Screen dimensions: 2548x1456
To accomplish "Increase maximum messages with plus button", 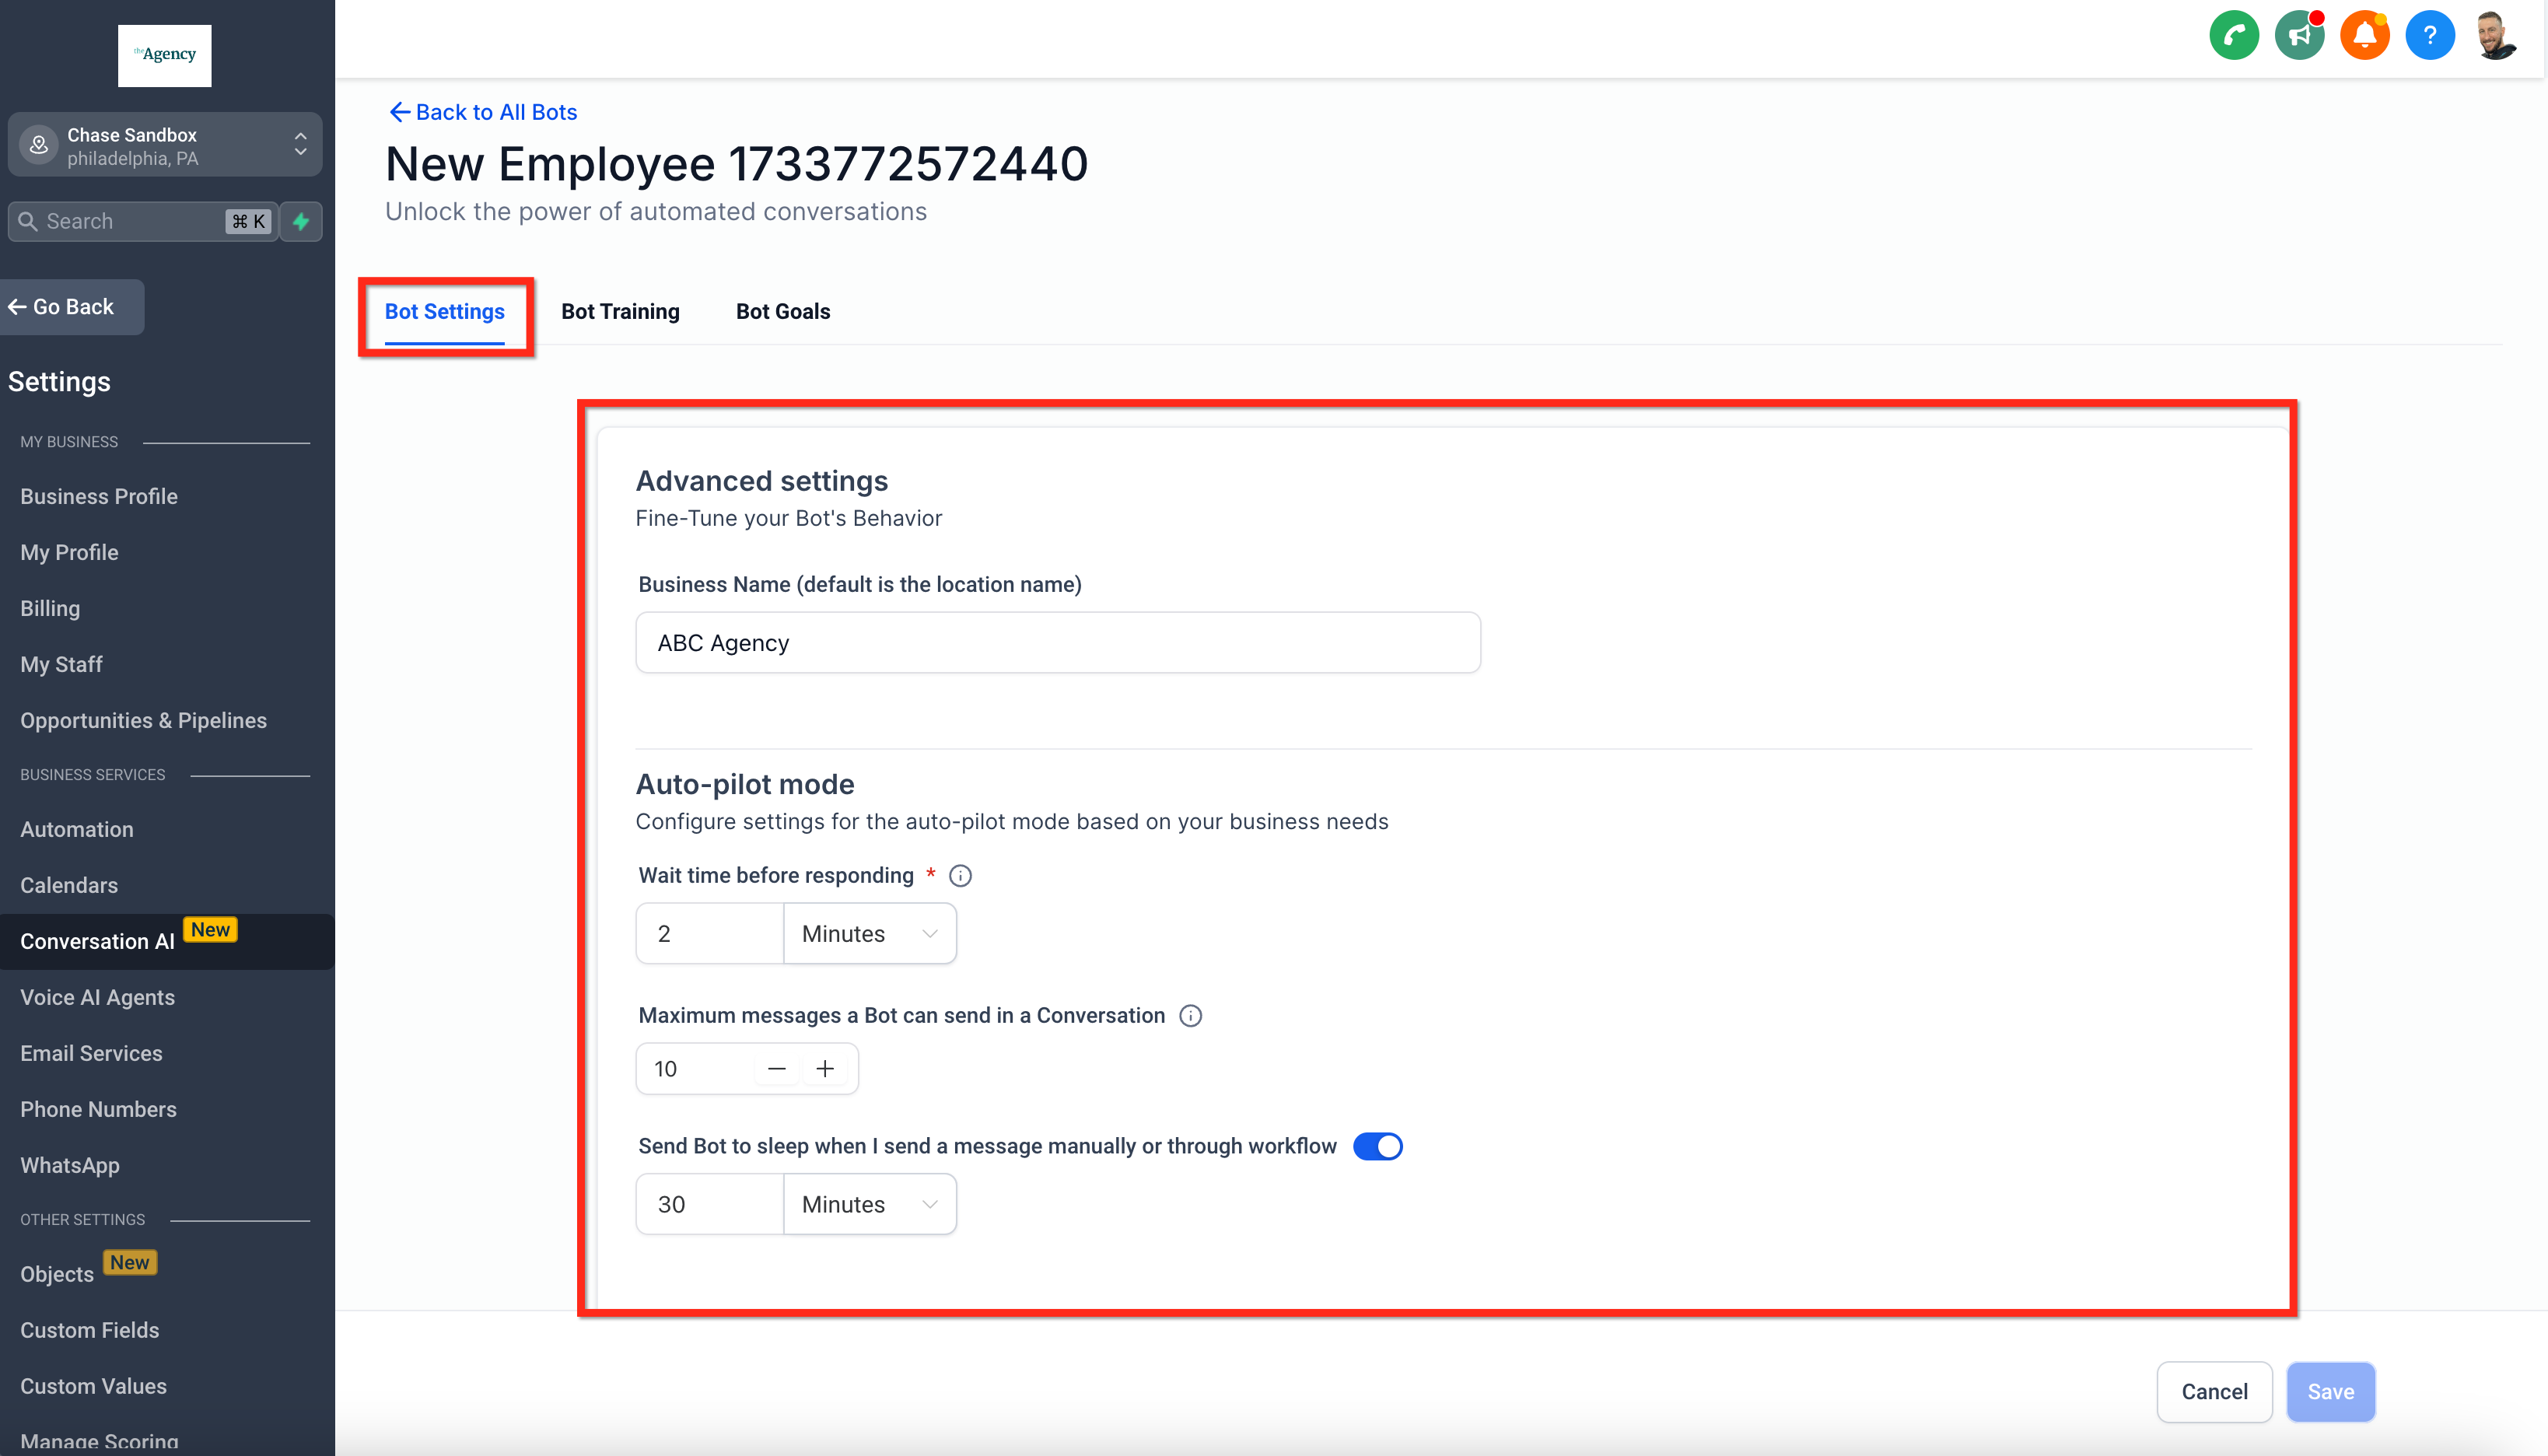I will (825, 1069).
